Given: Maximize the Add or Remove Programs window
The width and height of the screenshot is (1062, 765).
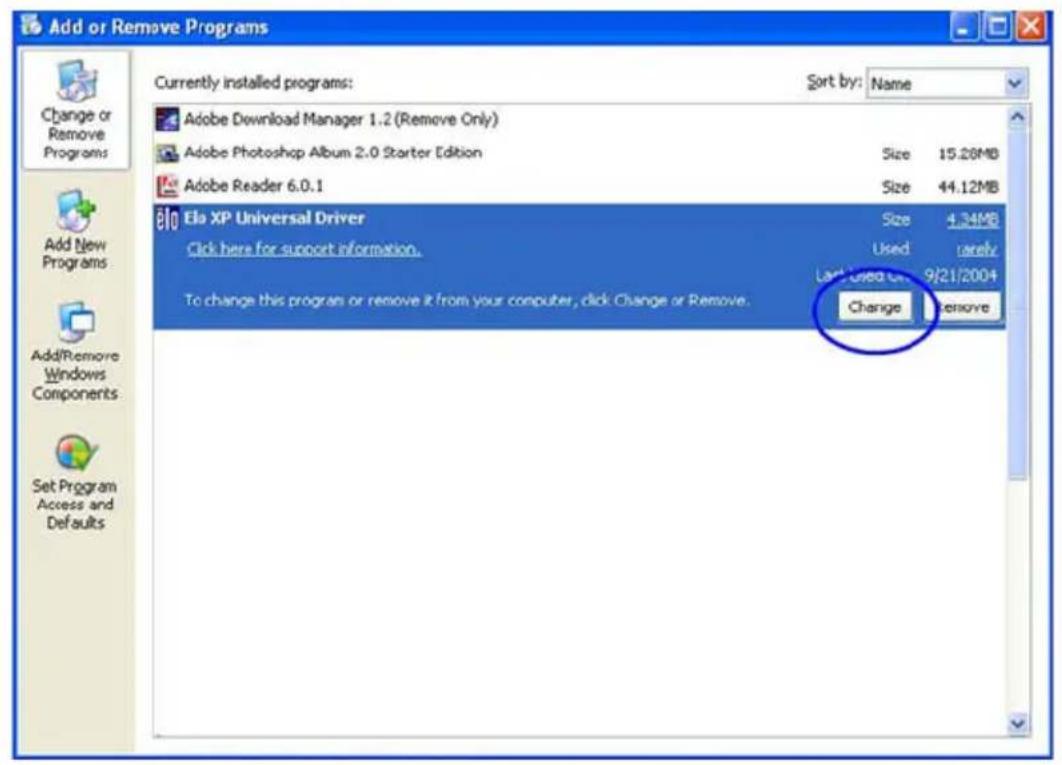Looking at the screenshot, I should point(997,27).
